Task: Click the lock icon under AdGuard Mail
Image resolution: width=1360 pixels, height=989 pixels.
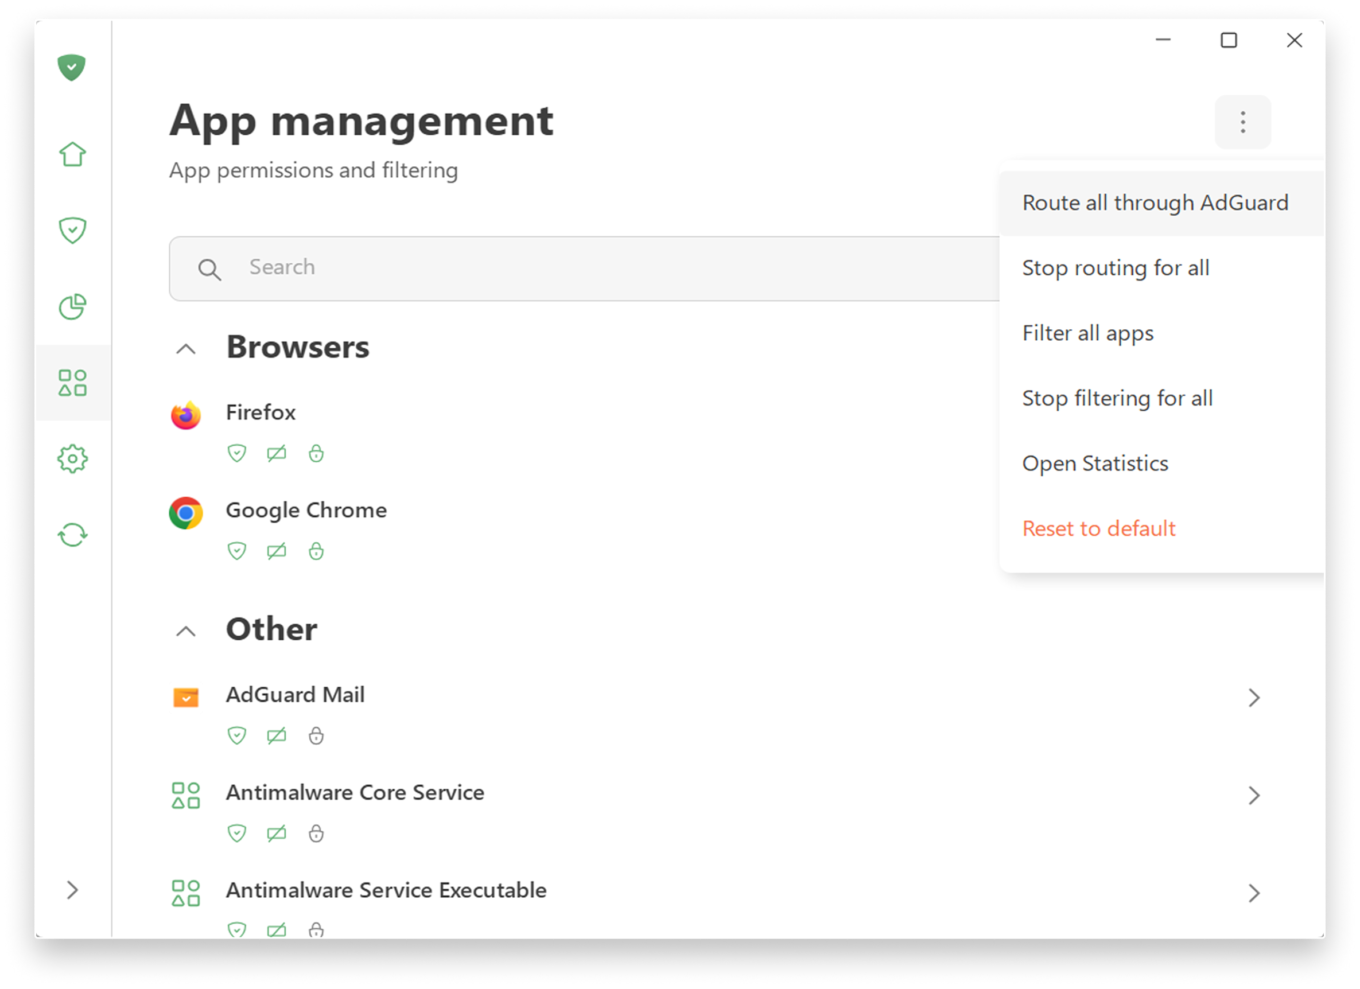Action: (316, 736)
